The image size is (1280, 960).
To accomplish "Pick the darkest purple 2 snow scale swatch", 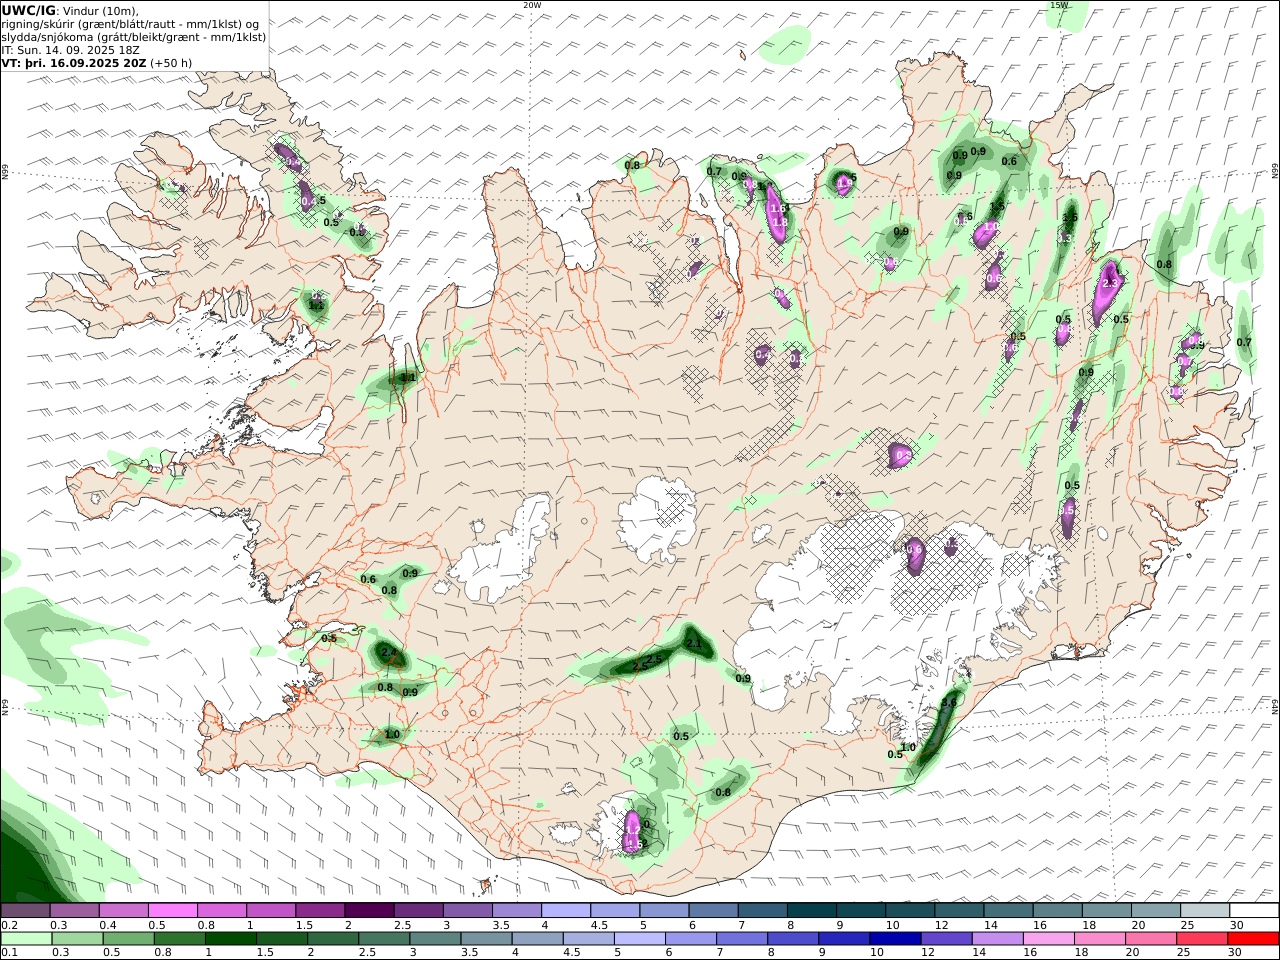I will 369,911.
